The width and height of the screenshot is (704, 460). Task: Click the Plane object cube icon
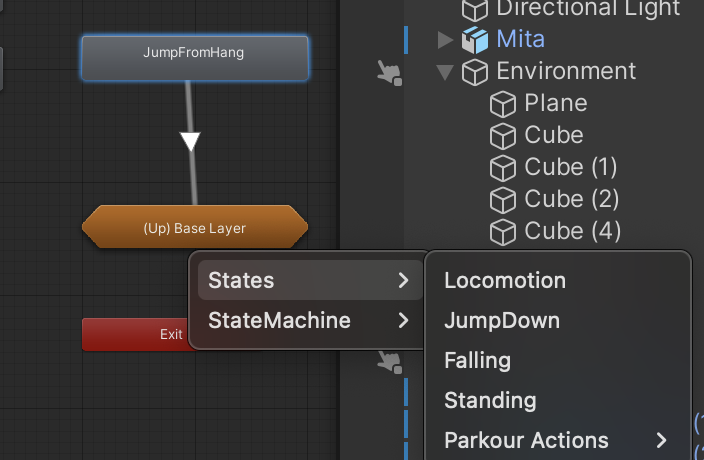502,104
